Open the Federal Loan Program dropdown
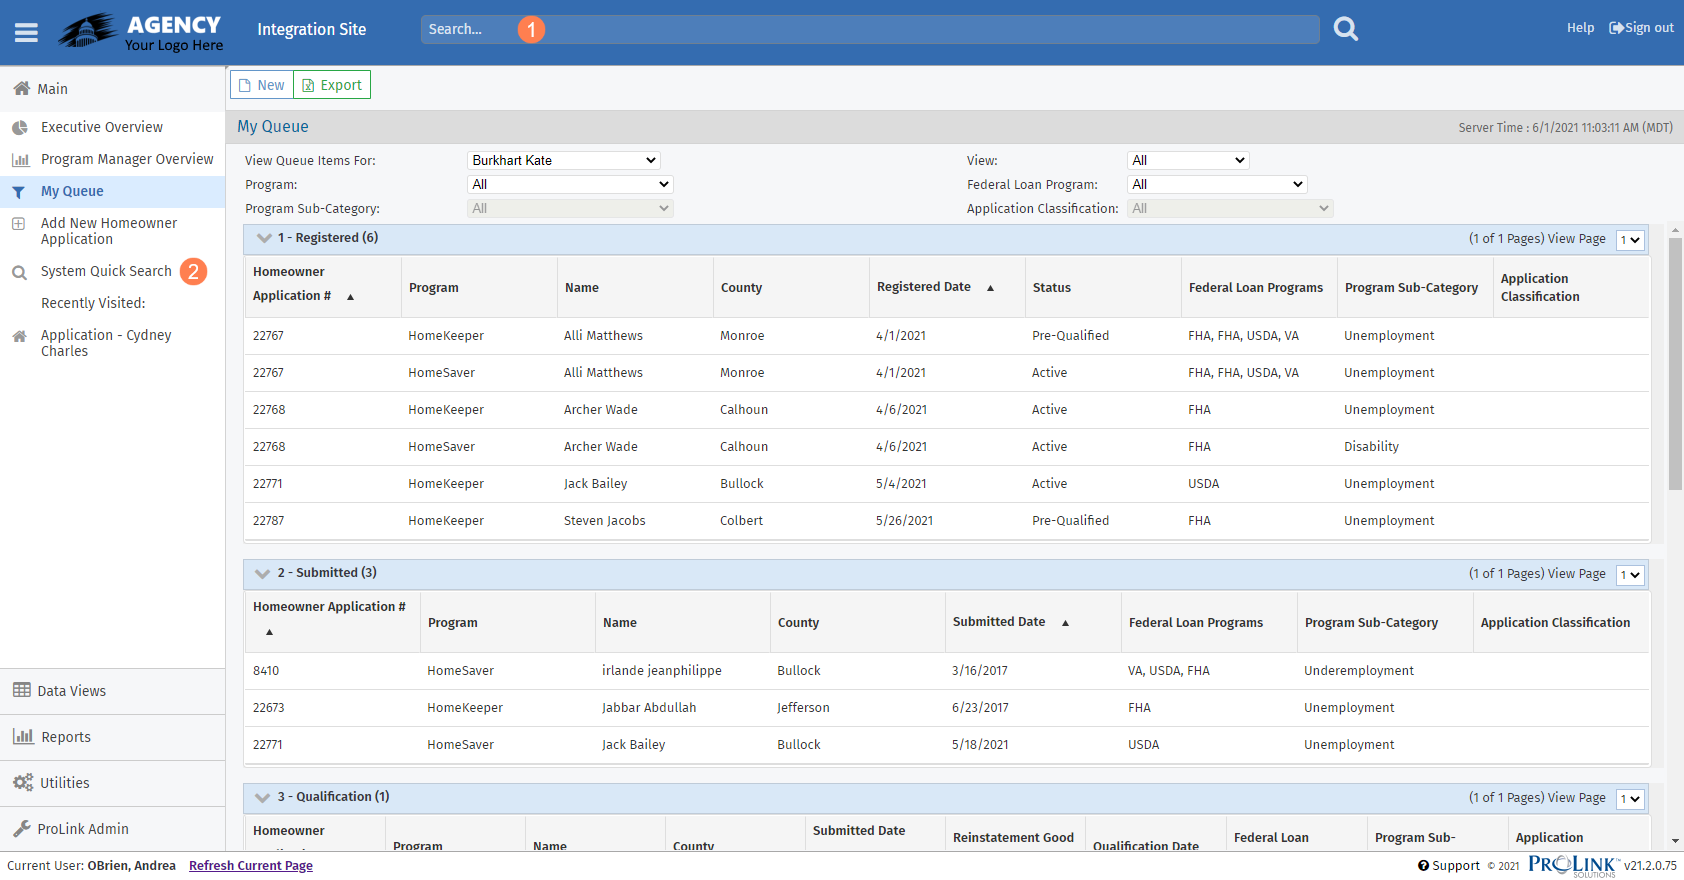The height and width of the screenshot is (880, 1684). (1217, 184)
